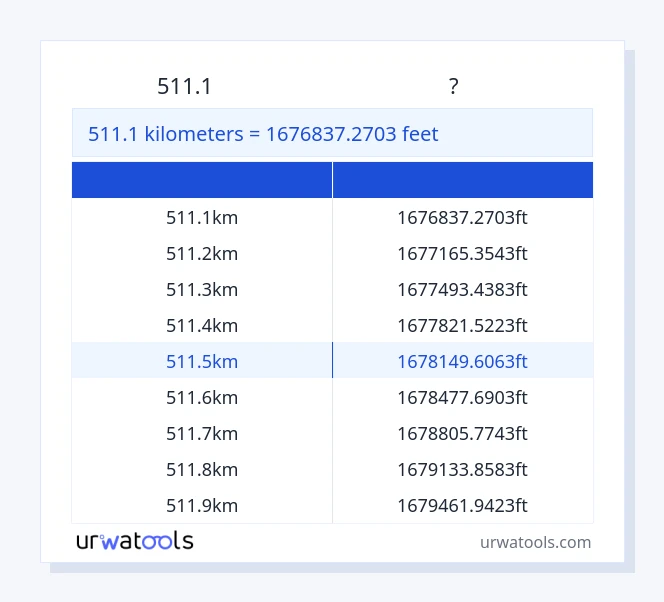Viewport: 664px width, 602px height.
Task: Click the question mark result field
Action: click(x=453, y=87)
